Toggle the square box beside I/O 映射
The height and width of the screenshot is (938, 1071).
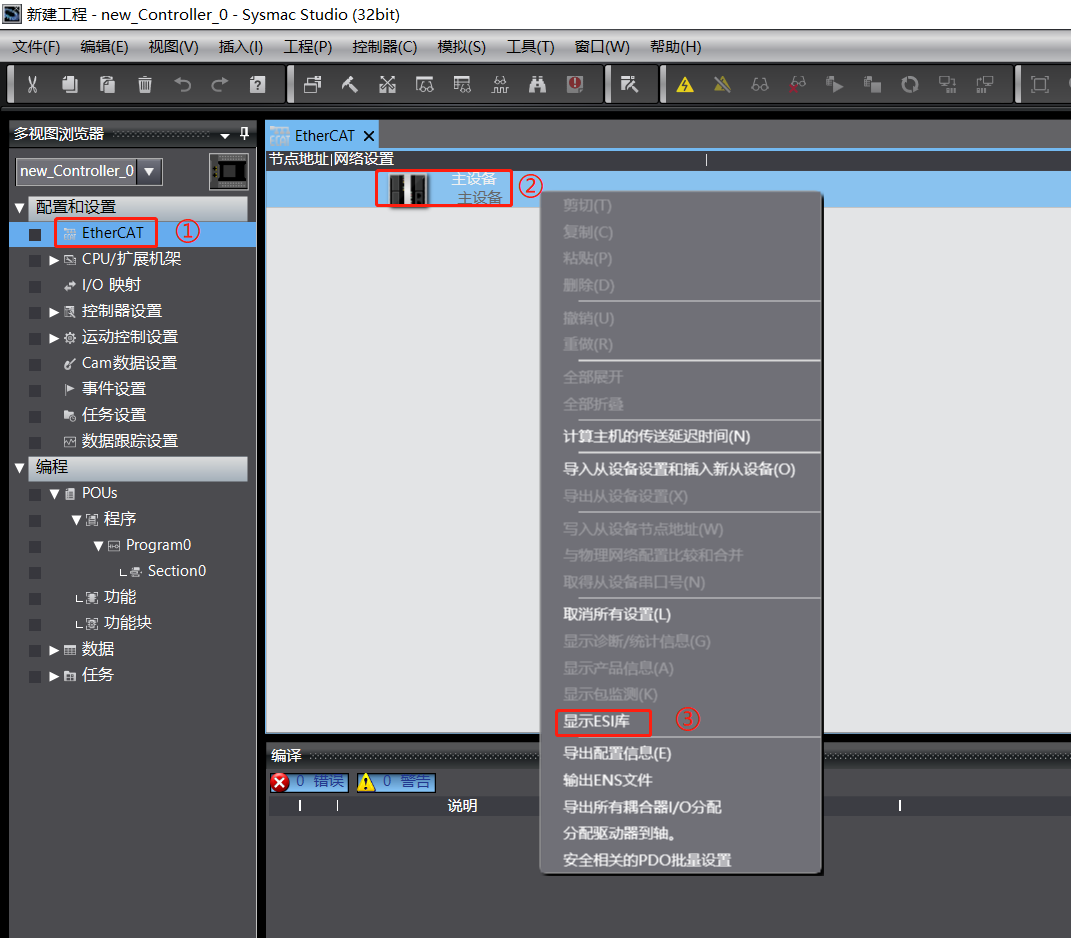(x=36, y=286)
